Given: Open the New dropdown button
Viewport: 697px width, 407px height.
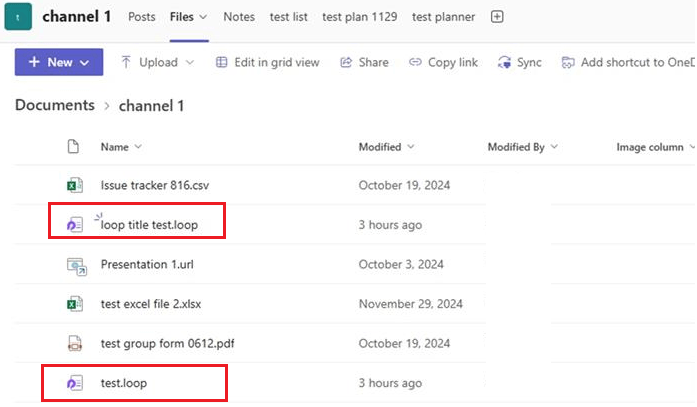Looking at the screenshot, I should tap(59, 62).
